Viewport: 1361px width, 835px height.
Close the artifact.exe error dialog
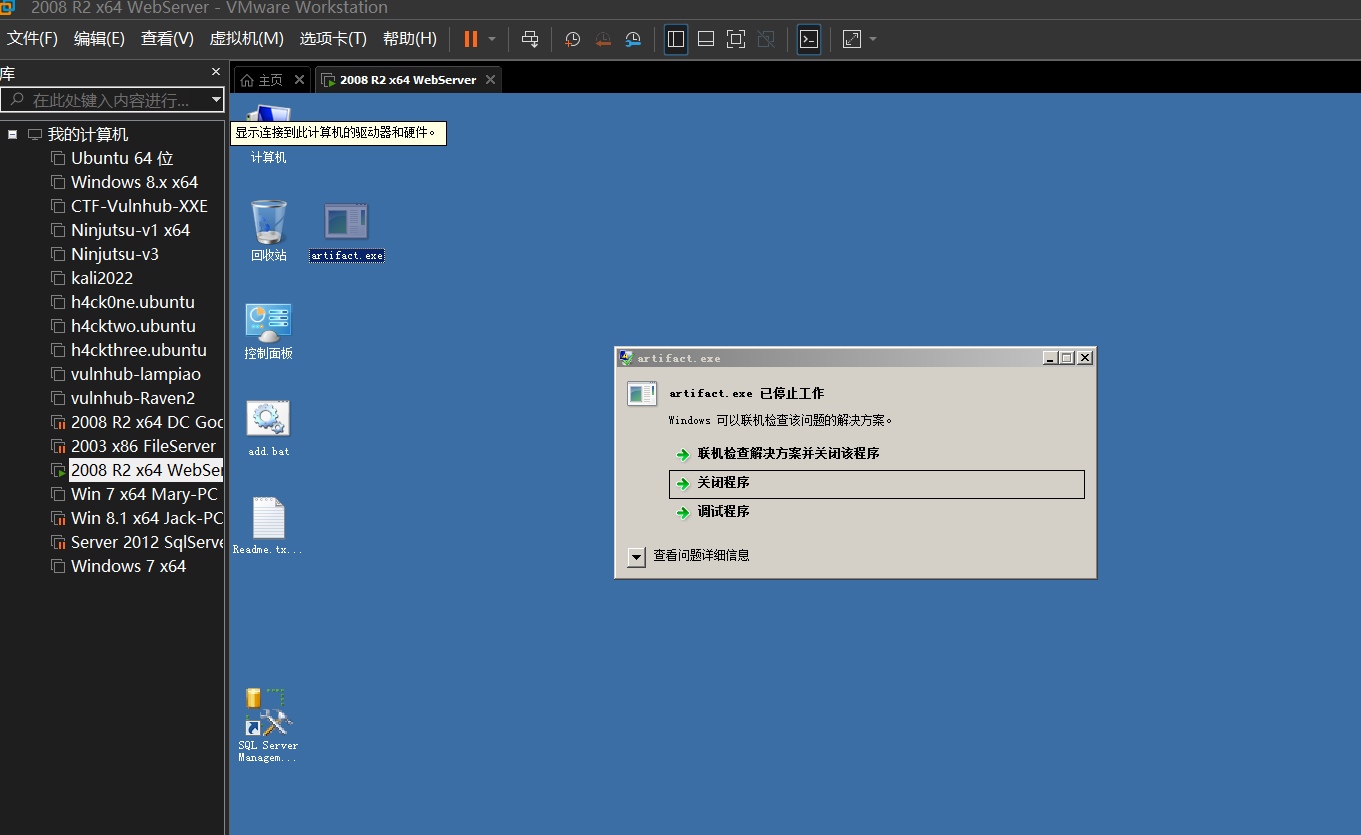tap(1085, 358)
